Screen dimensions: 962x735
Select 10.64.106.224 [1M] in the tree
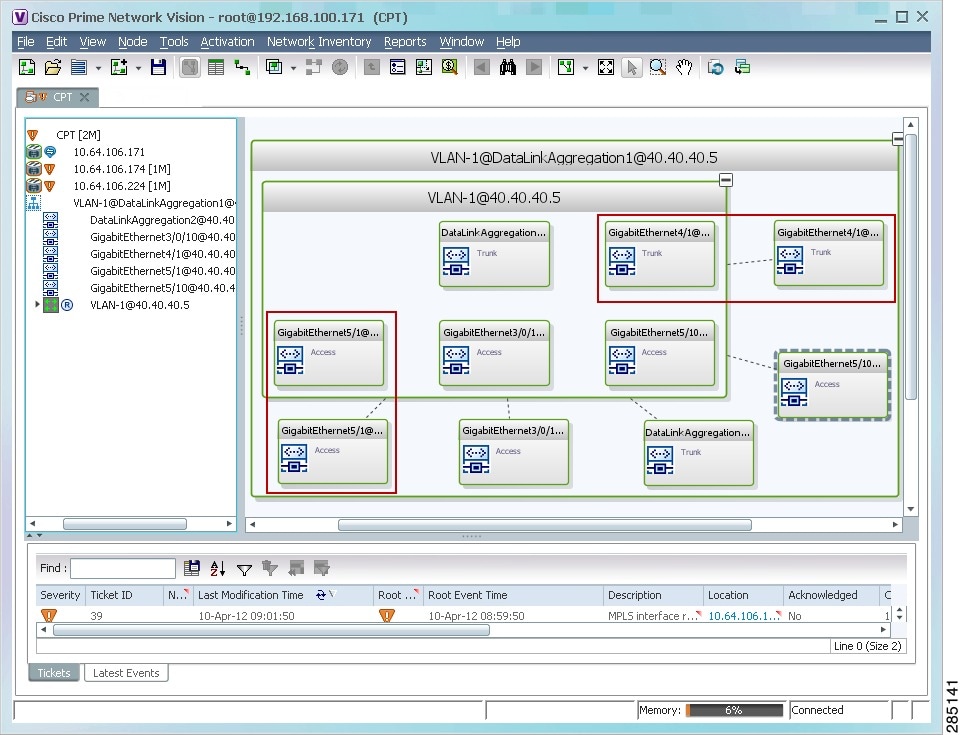(x=122, y=186)
